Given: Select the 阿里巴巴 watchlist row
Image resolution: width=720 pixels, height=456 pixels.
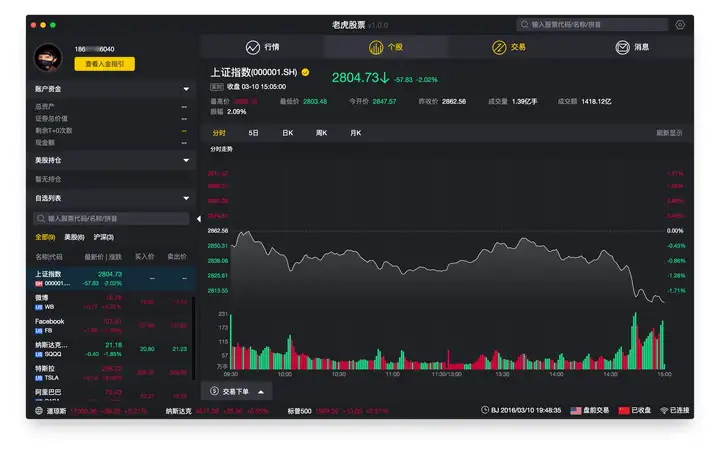Looking at the screenshot, I should (111, 394).
